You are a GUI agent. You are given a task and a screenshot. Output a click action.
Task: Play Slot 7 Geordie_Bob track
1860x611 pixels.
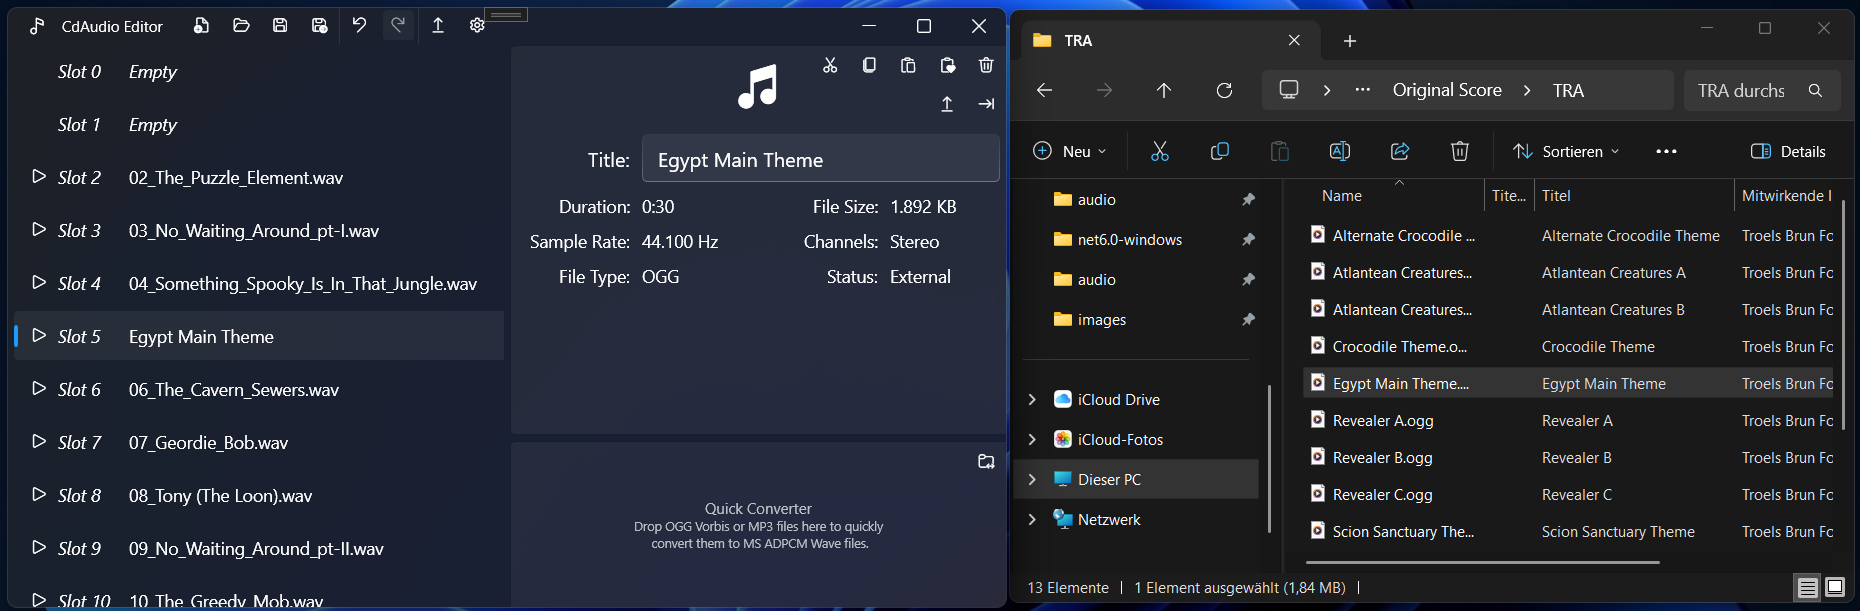(x=39, y=441)
